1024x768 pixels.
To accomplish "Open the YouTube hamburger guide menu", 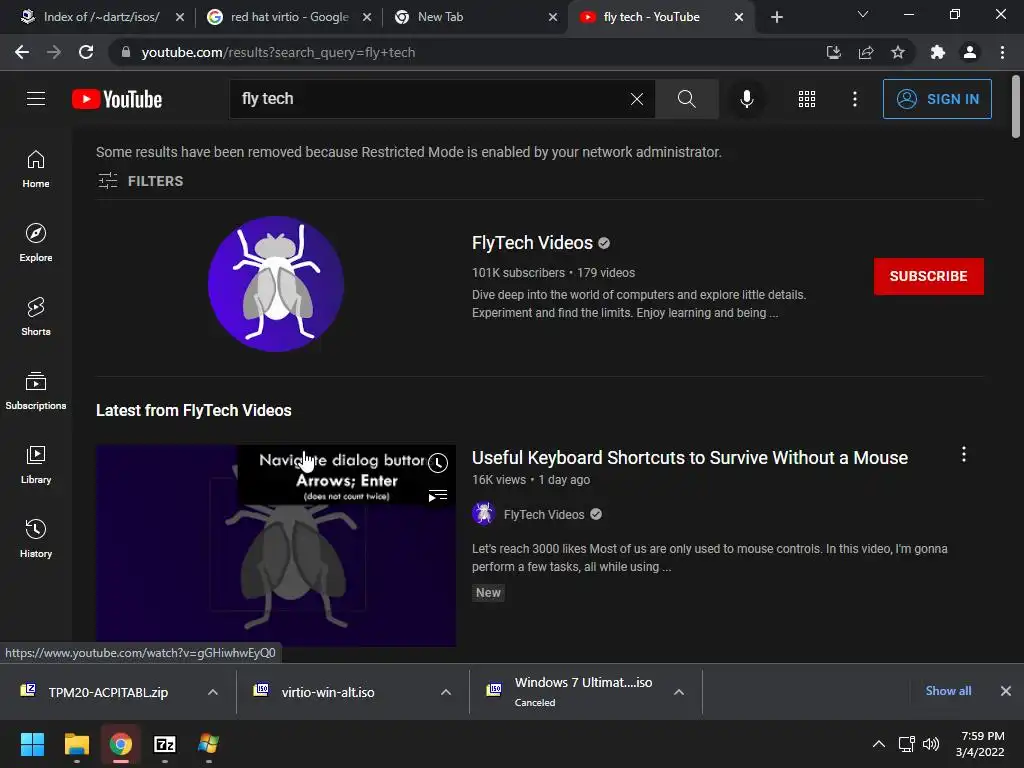I will 36,99.
